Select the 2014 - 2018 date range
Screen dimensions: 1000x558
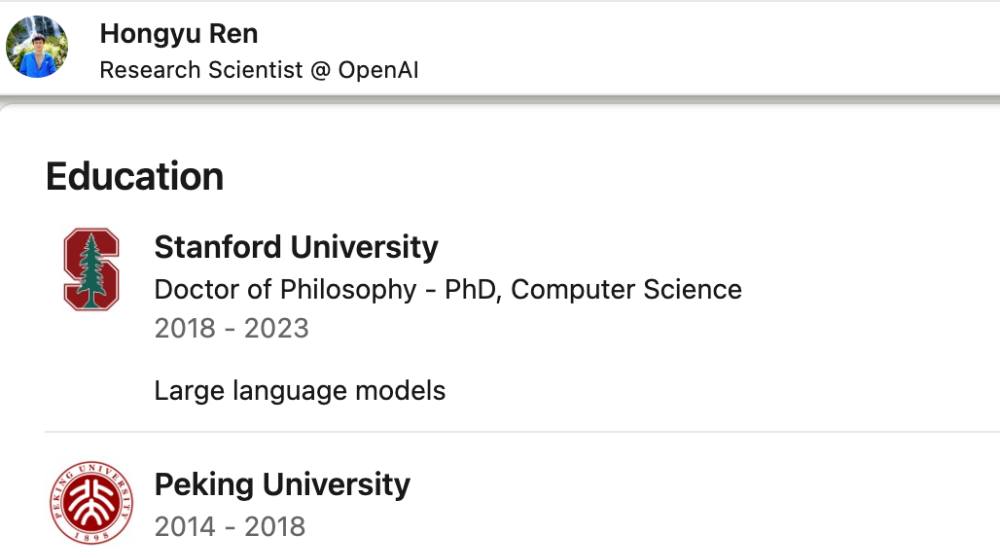point(230,527)
